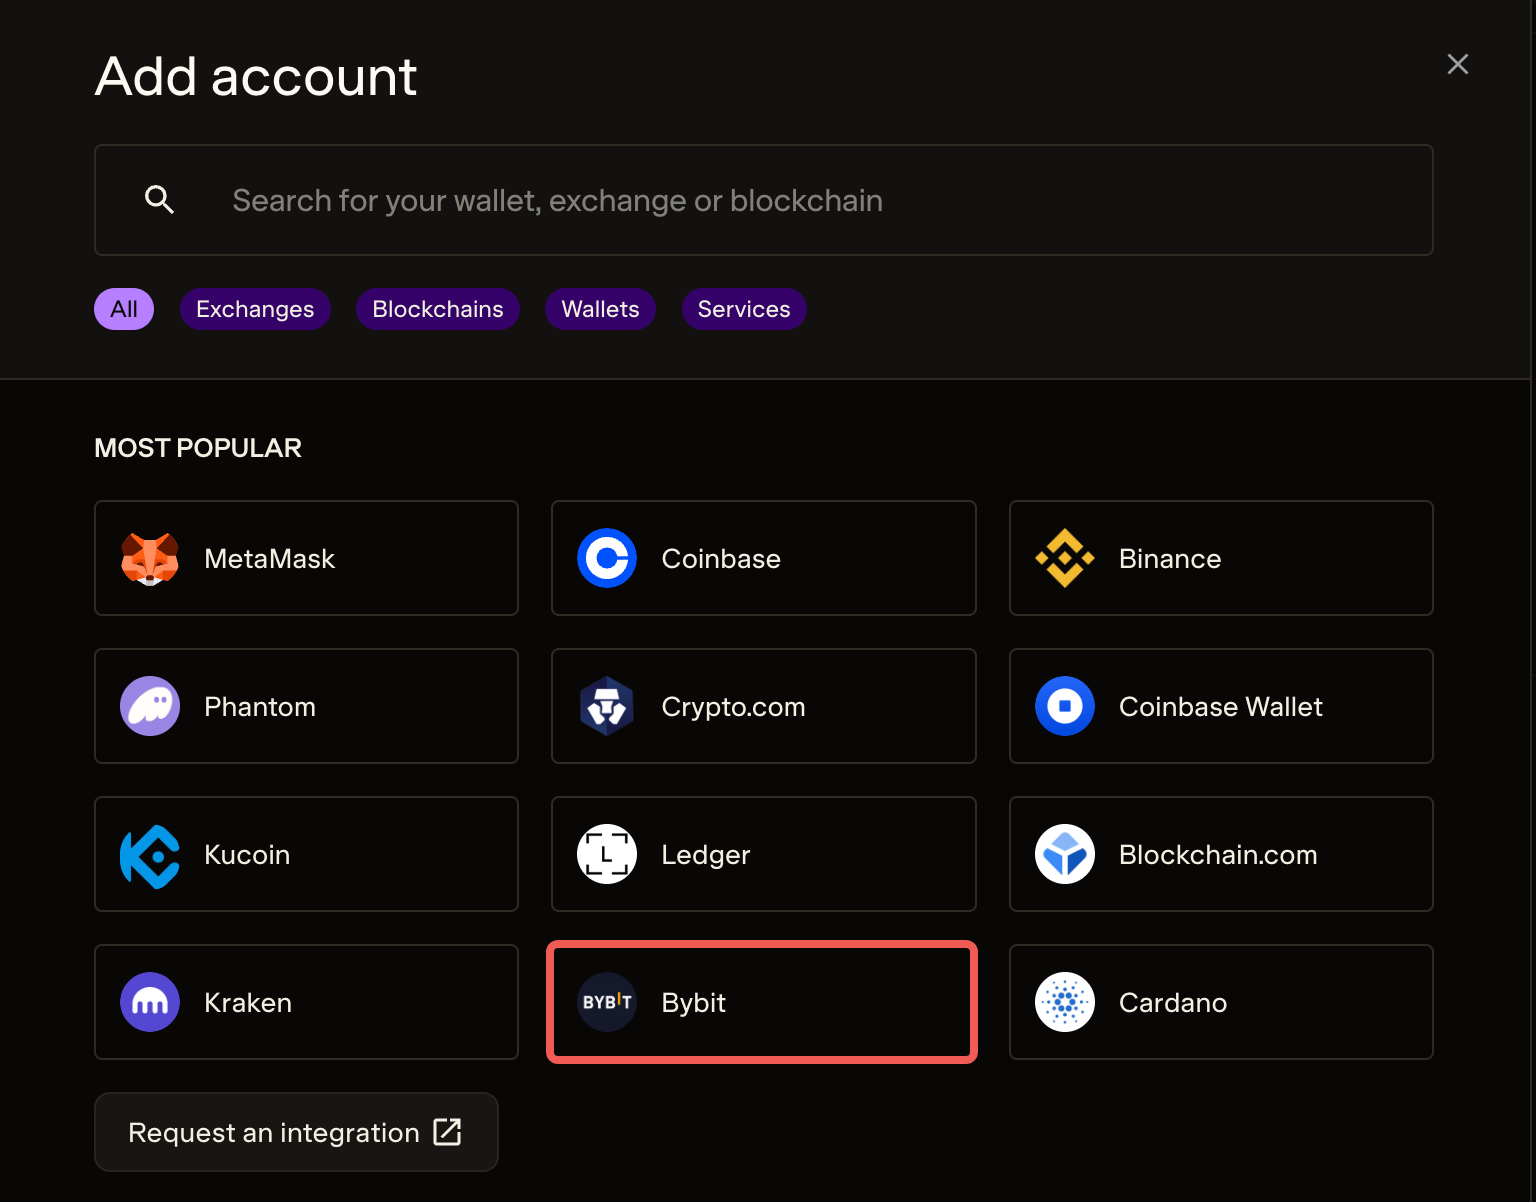The width and height of the screenshot is (1536, 1202).
Task: Choose the Bybit account option
Action: [762, 1002]
